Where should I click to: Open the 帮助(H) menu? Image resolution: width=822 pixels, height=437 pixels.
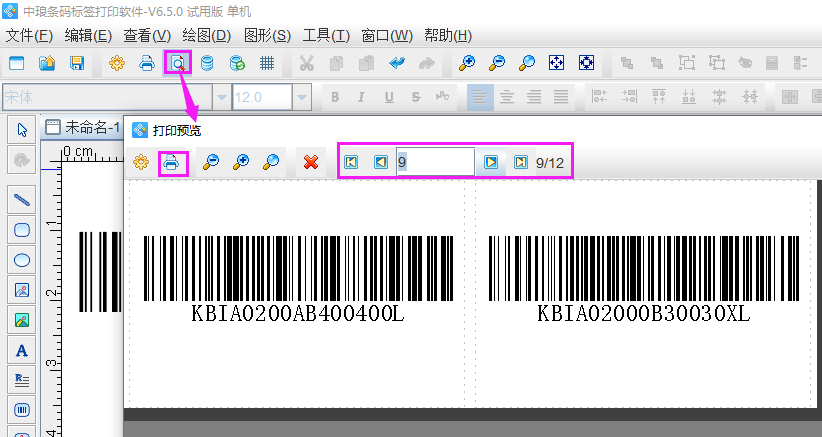[448, 36]
